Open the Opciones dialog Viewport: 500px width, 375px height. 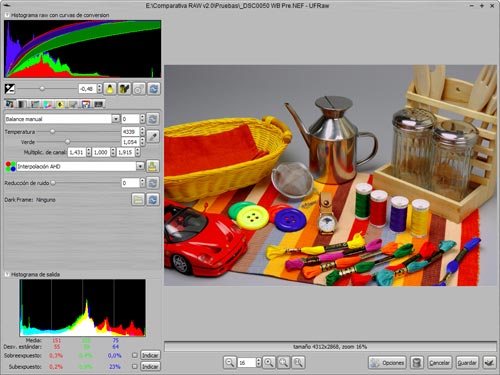click(387, 362)
